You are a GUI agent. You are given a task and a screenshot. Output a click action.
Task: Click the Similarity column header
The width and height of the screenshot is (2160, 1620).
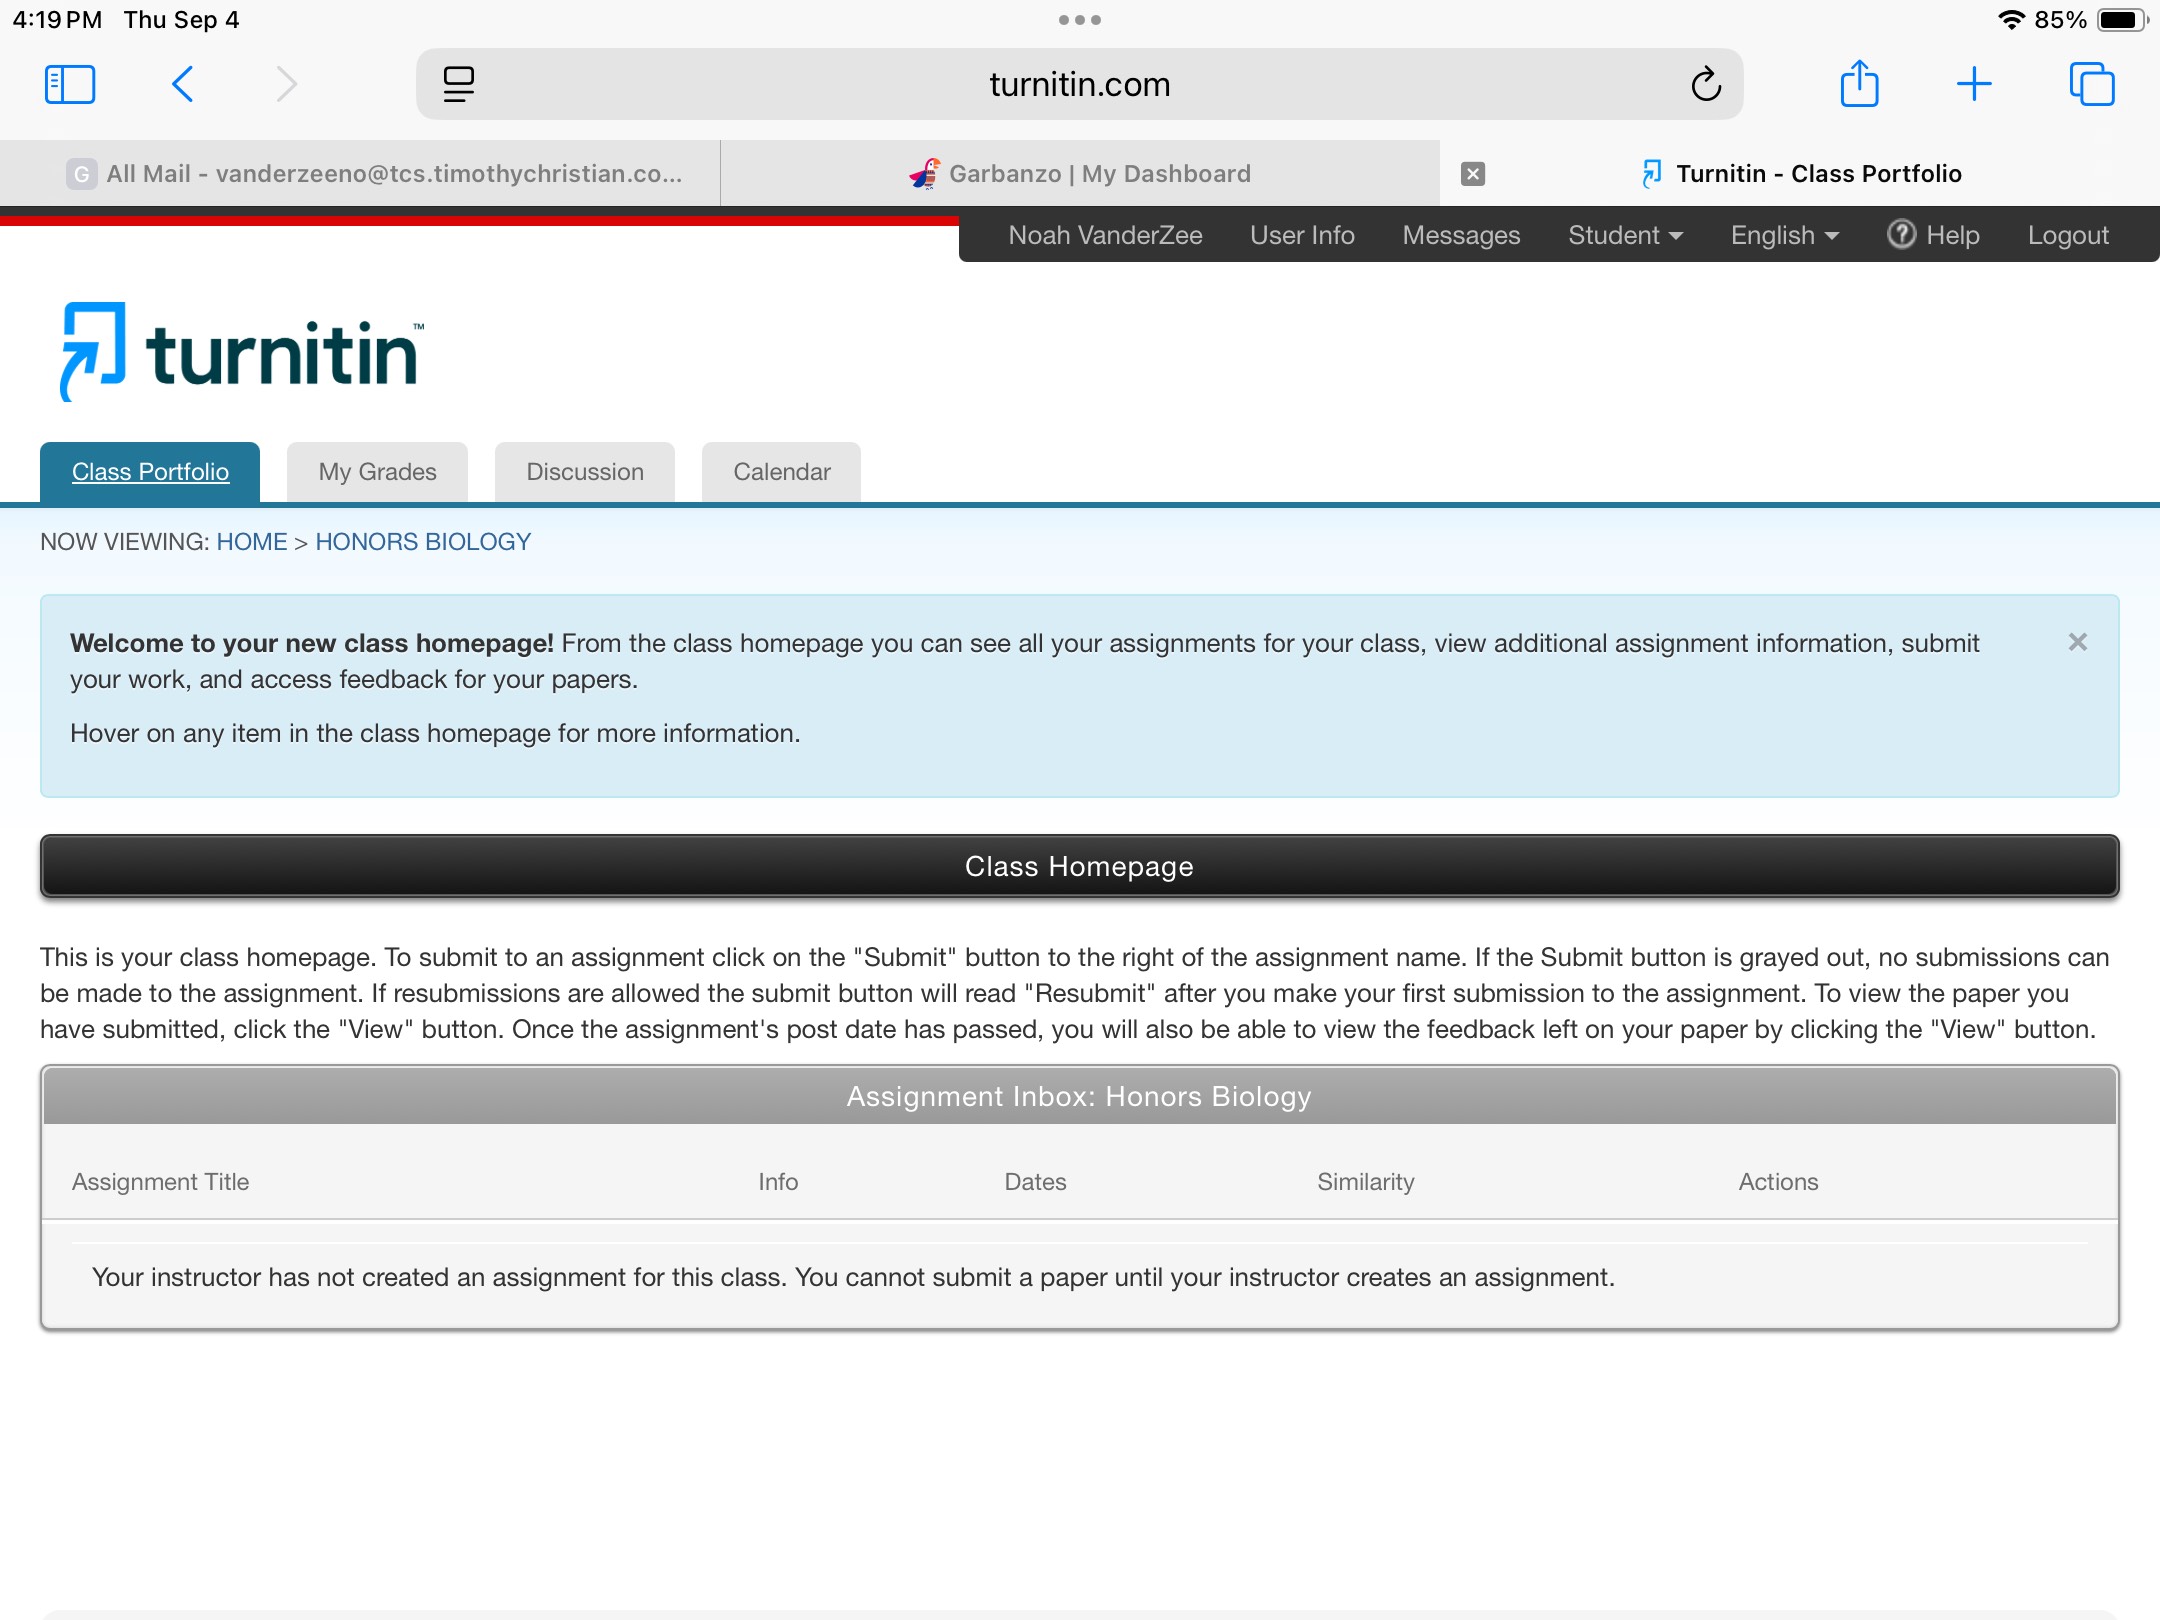[x=1366, y=1182]
